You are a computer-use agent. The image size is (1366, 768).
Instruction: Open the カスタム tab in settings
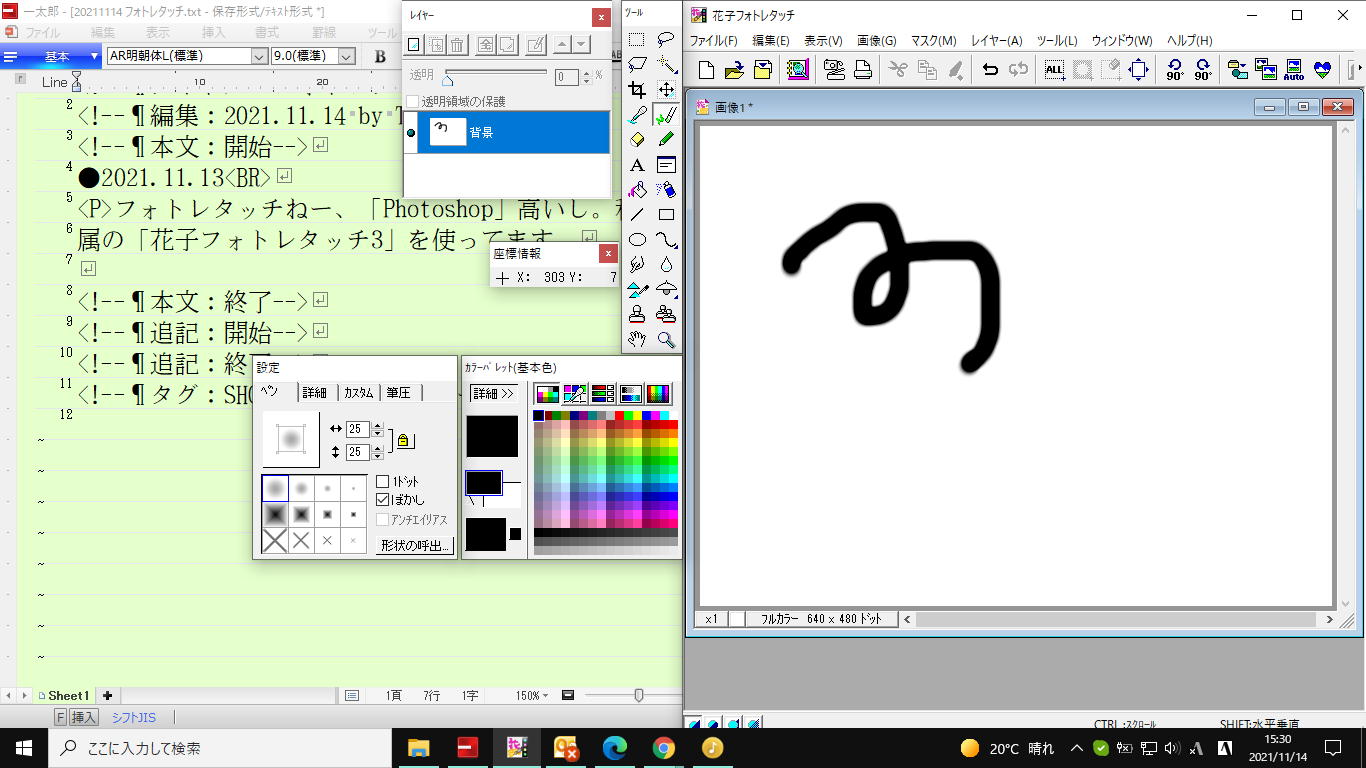coord(358,393)
